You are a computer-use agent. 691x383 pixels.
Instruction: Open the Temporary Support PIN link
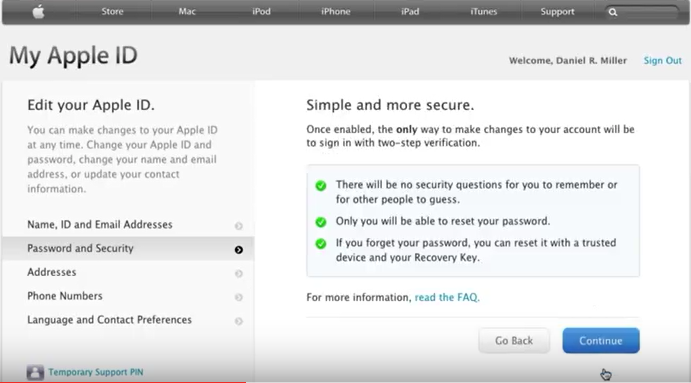(96, 372)
